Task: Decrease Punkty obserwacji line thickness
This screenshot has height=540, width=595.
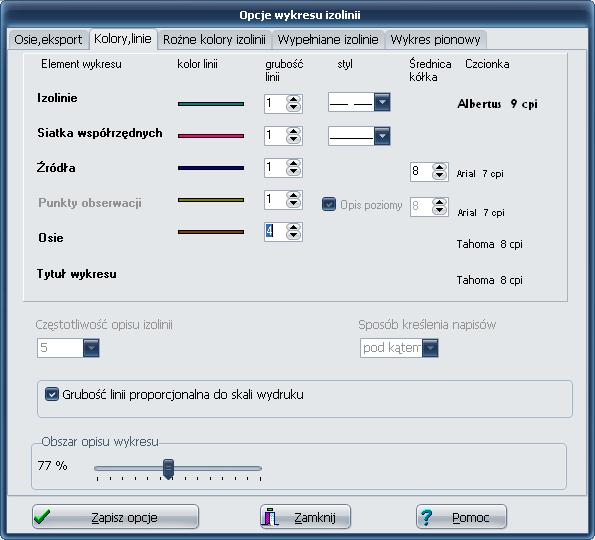Action: click(x=293, y=203)
